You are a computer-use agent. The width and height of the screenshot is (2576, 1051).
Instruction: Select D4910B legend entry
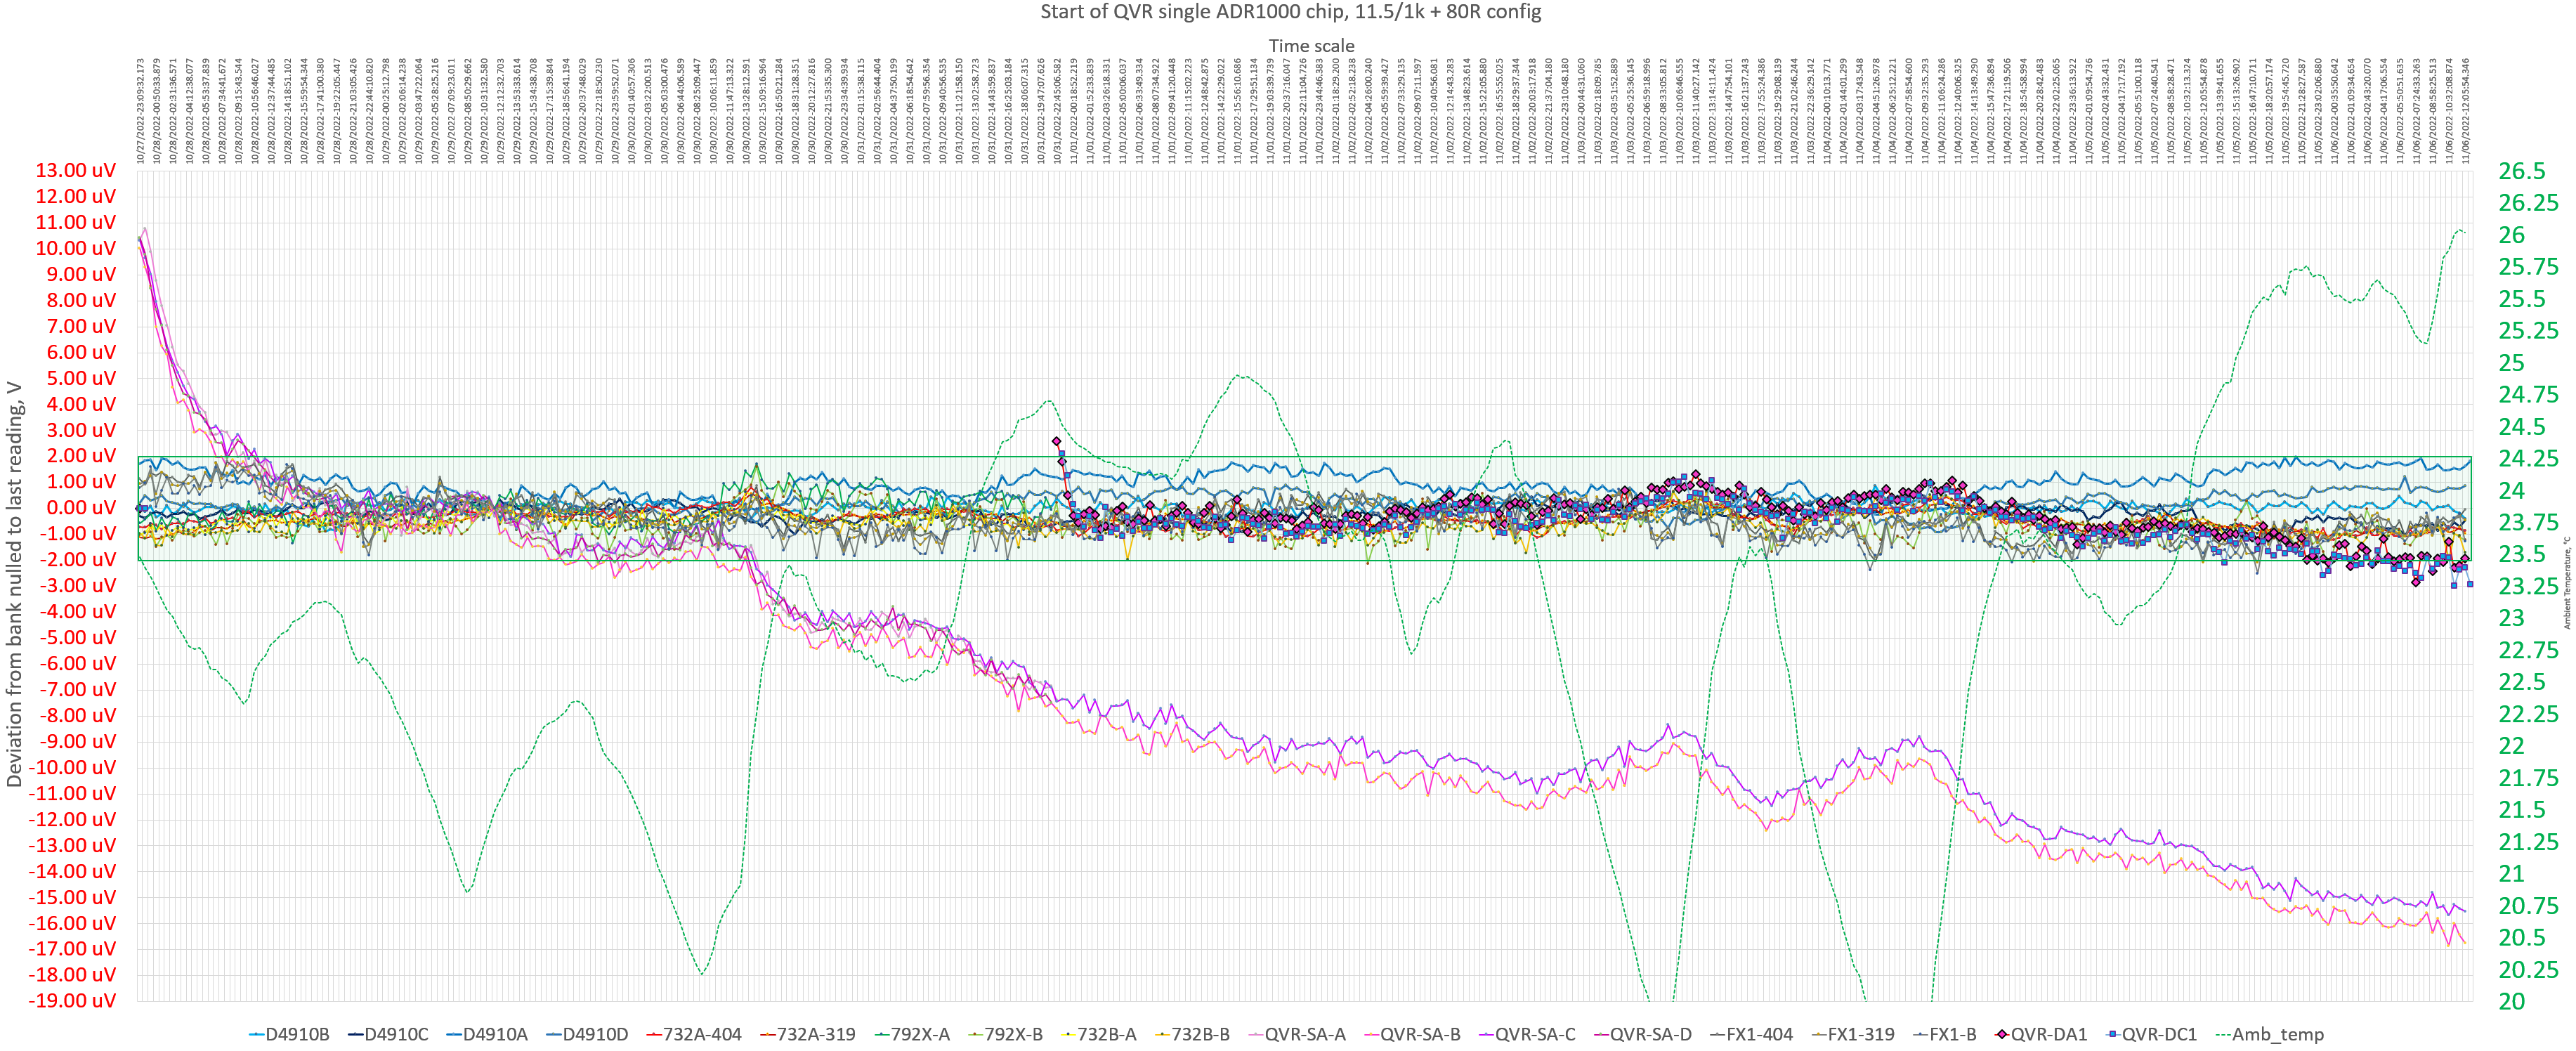tap(289, 1034)
